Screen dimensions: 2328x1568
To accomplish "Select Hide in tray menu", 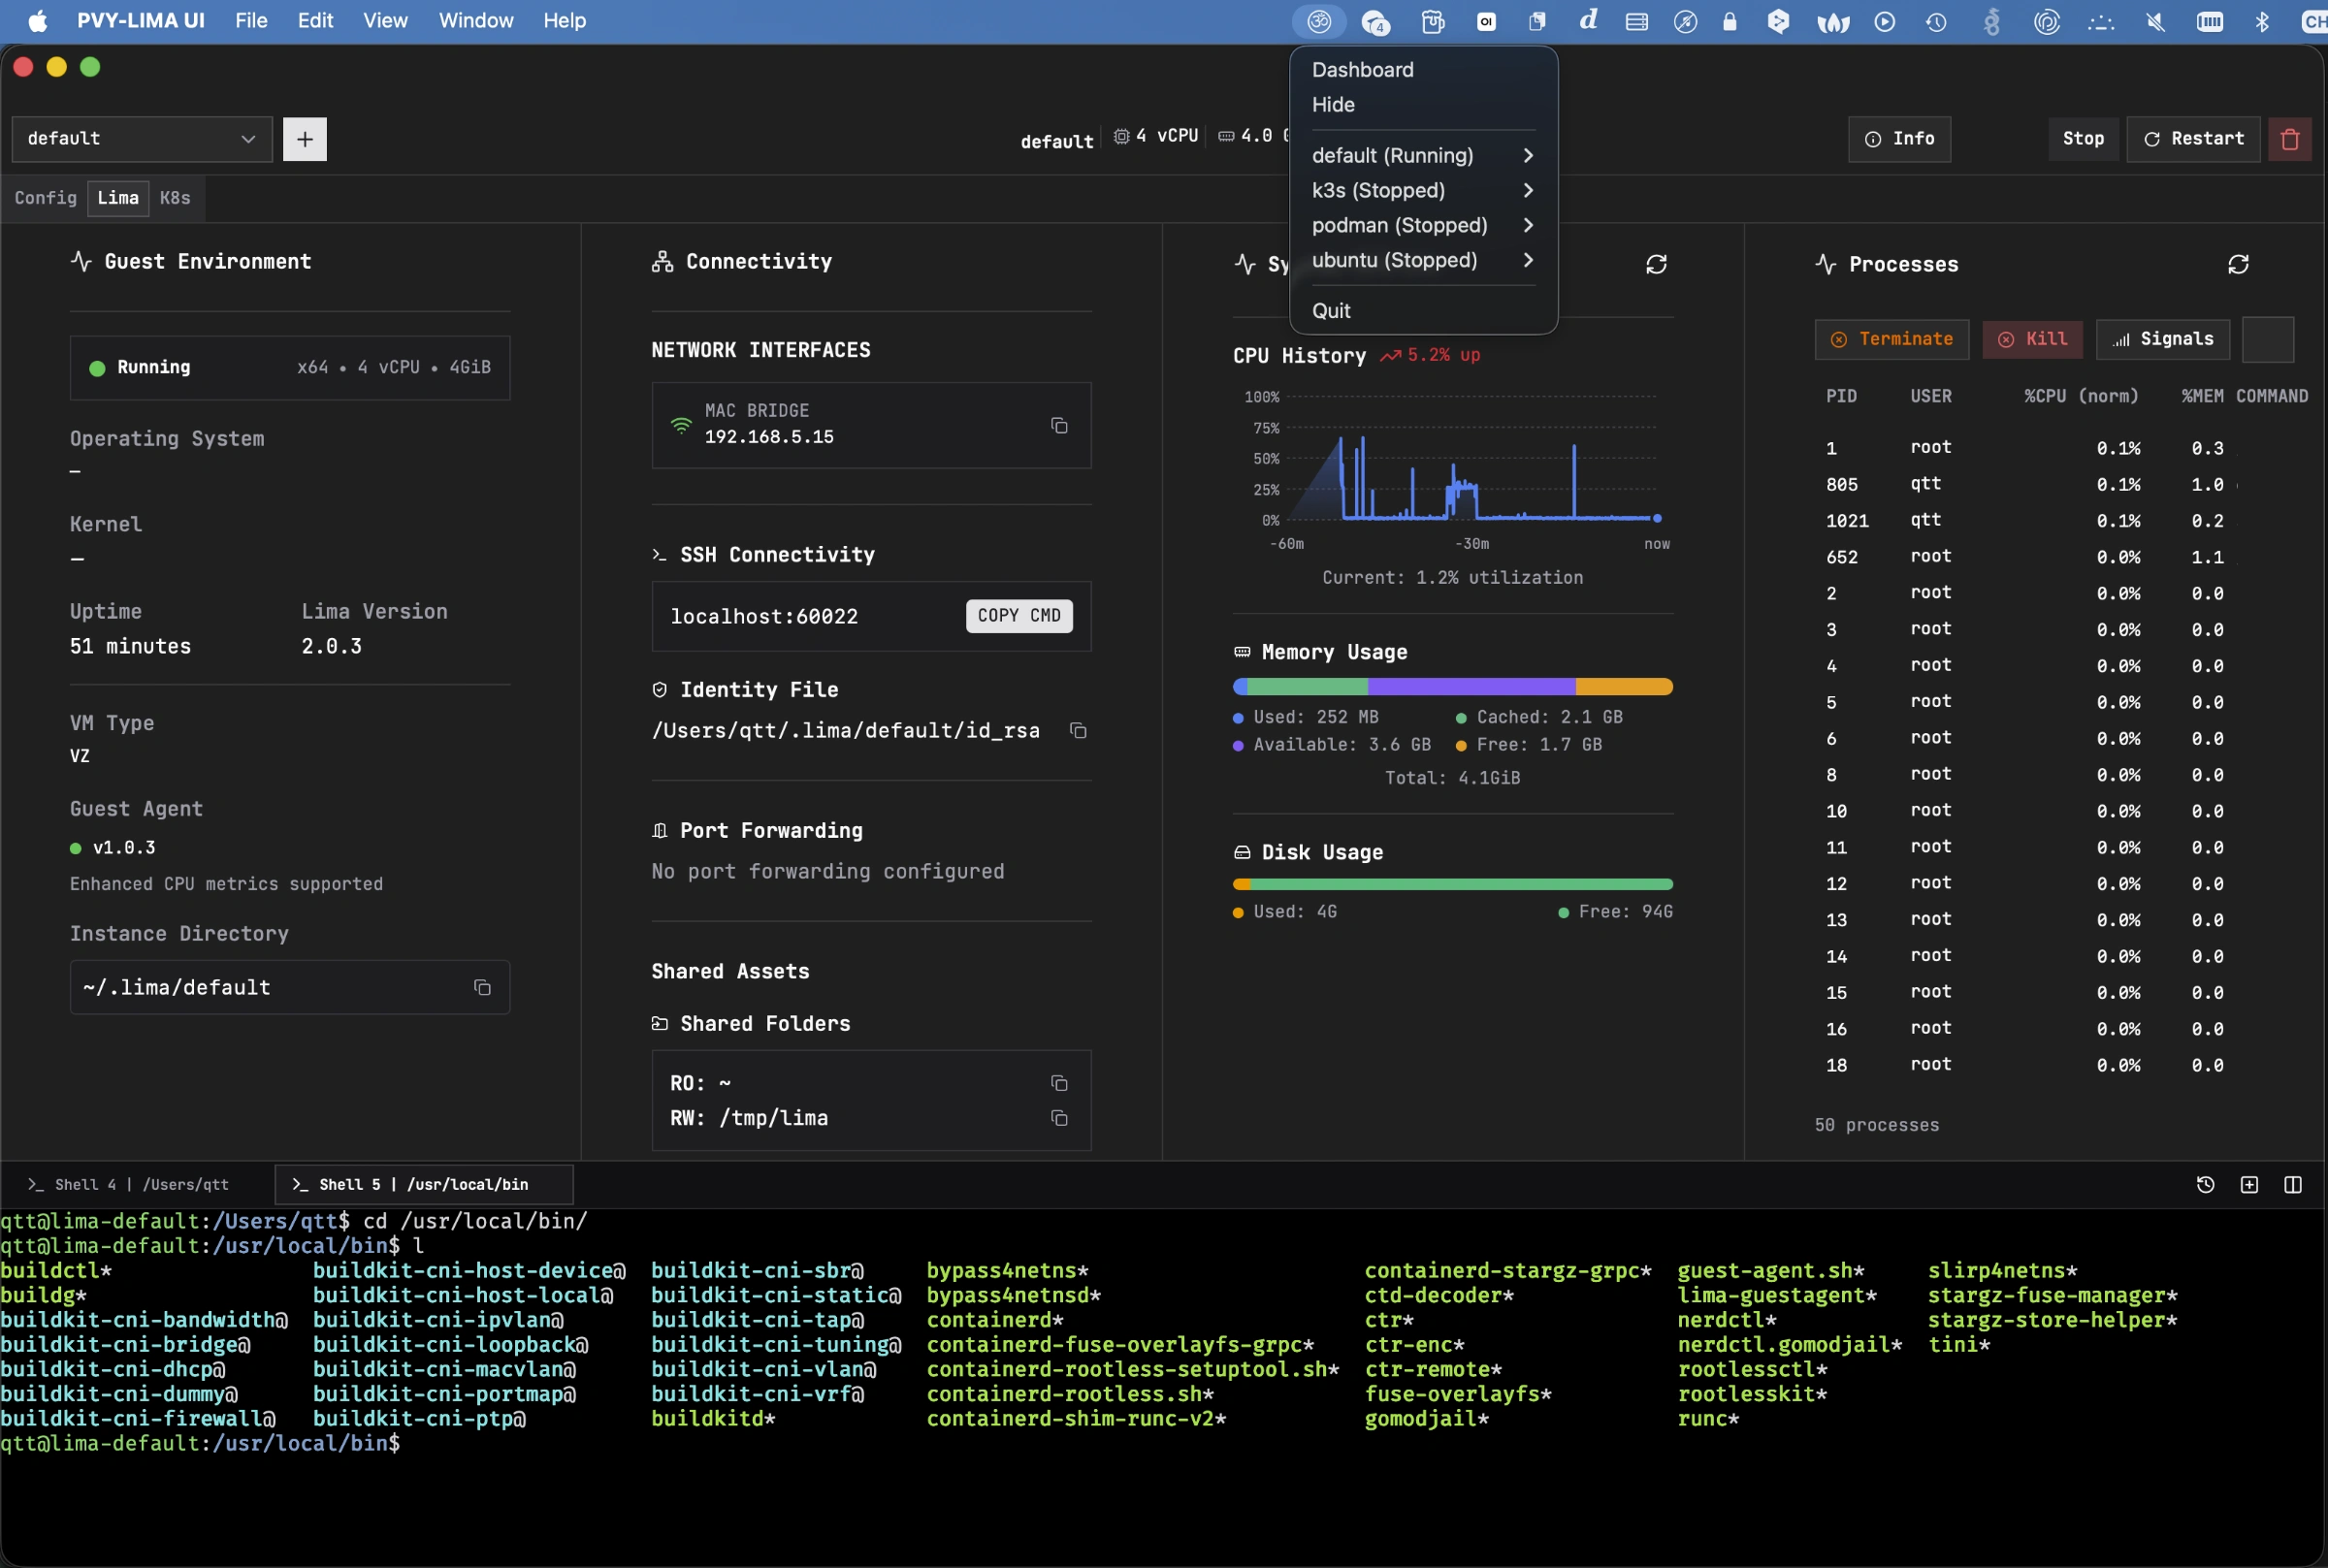I will coord(1423,105).
